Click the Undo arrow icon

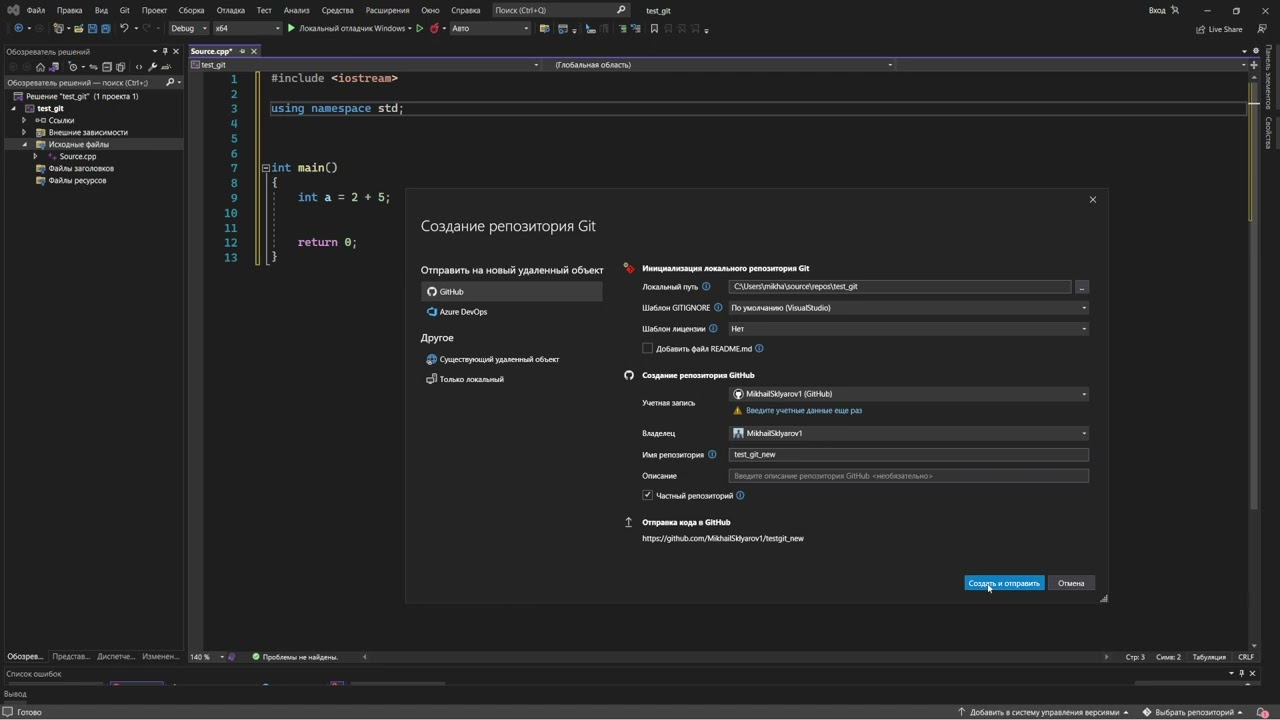(124, 28)
